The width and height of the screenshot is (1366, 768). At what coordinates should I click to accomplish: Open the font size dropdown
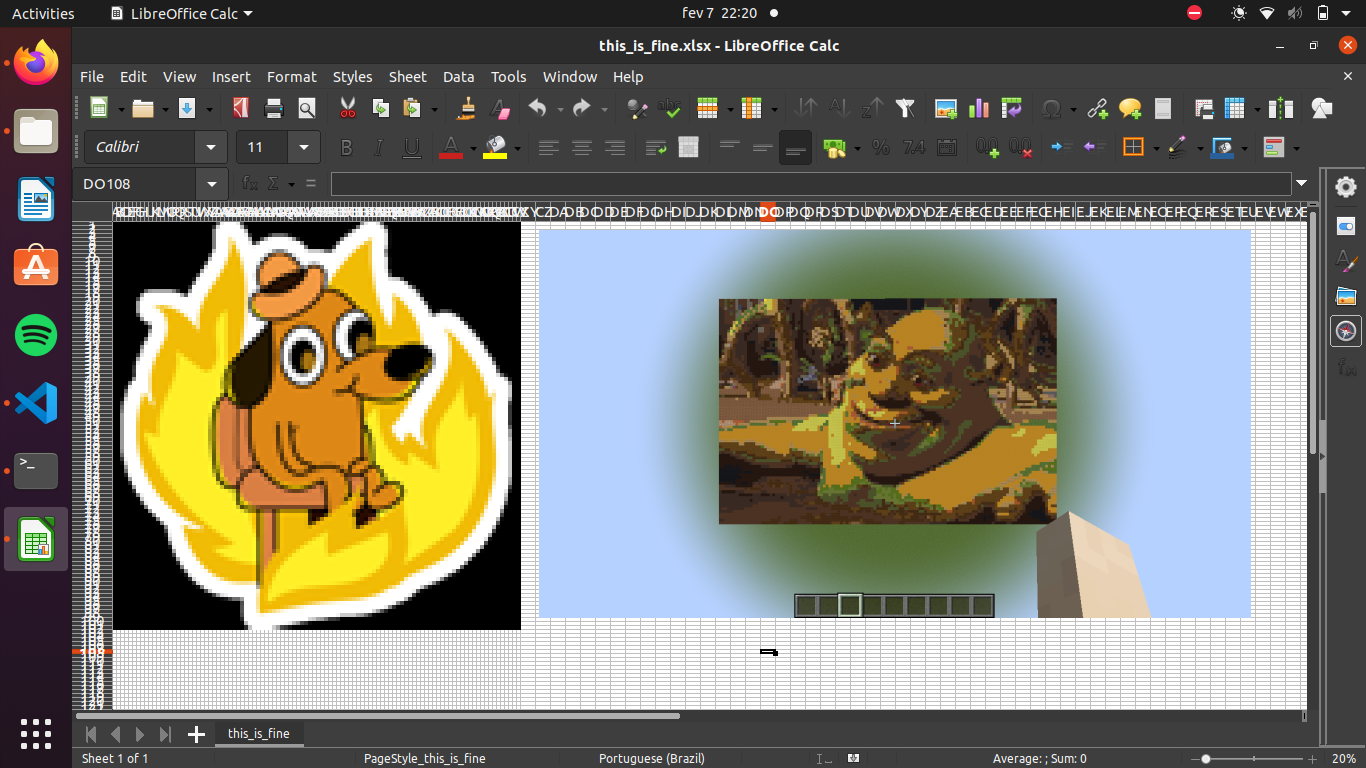click(x=304, y=147)
